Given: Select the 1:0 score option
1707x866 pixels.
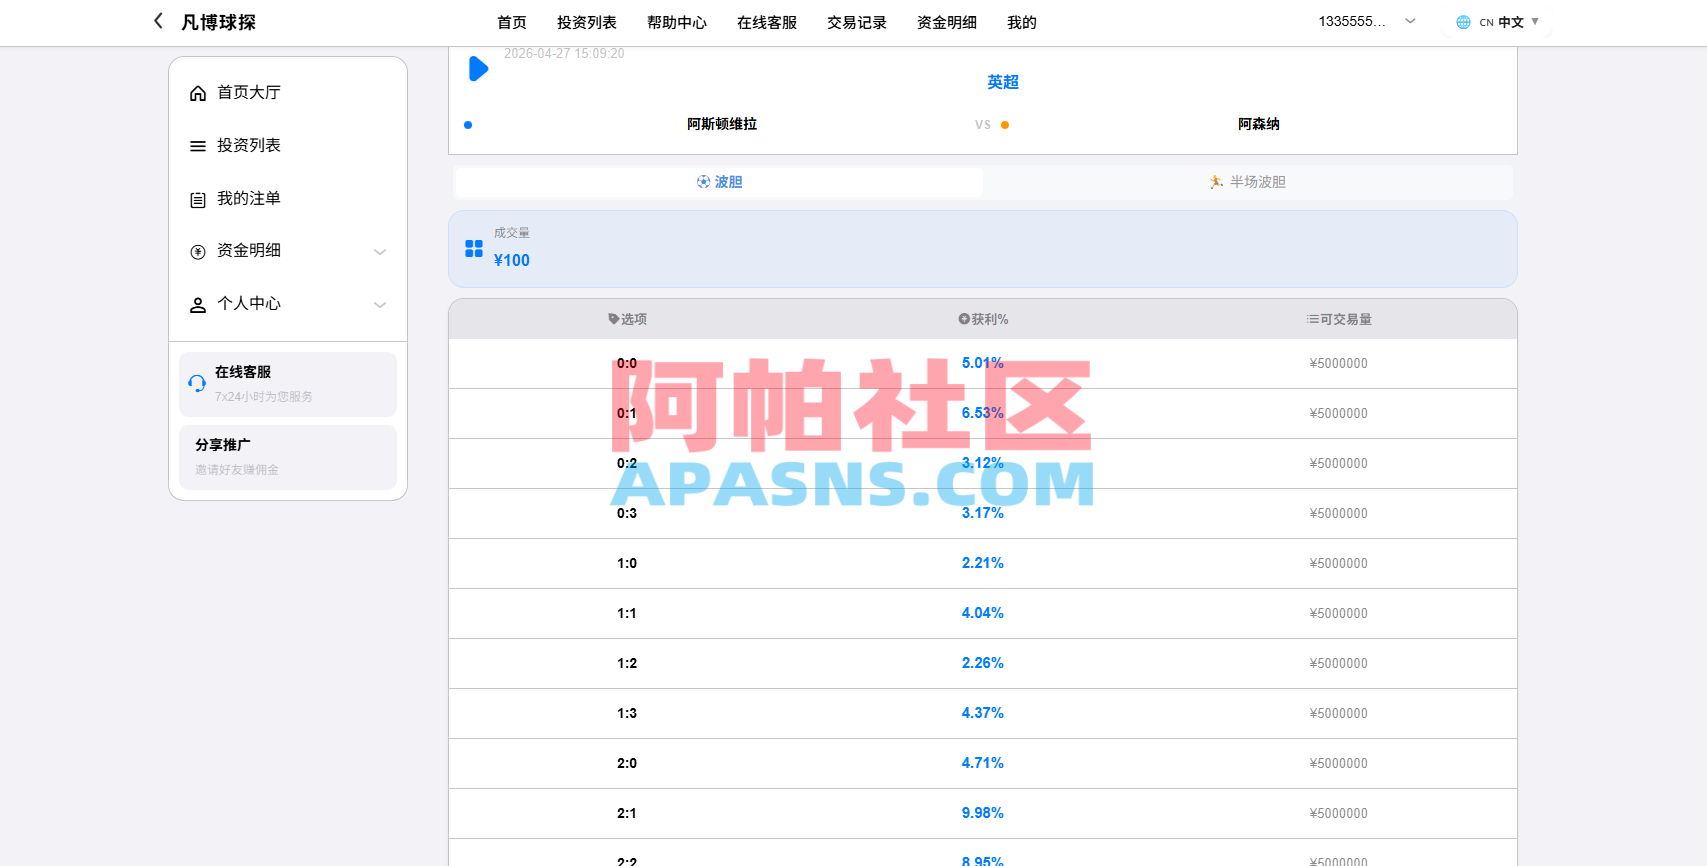Looking at the screenshot, I should point(627,563).
